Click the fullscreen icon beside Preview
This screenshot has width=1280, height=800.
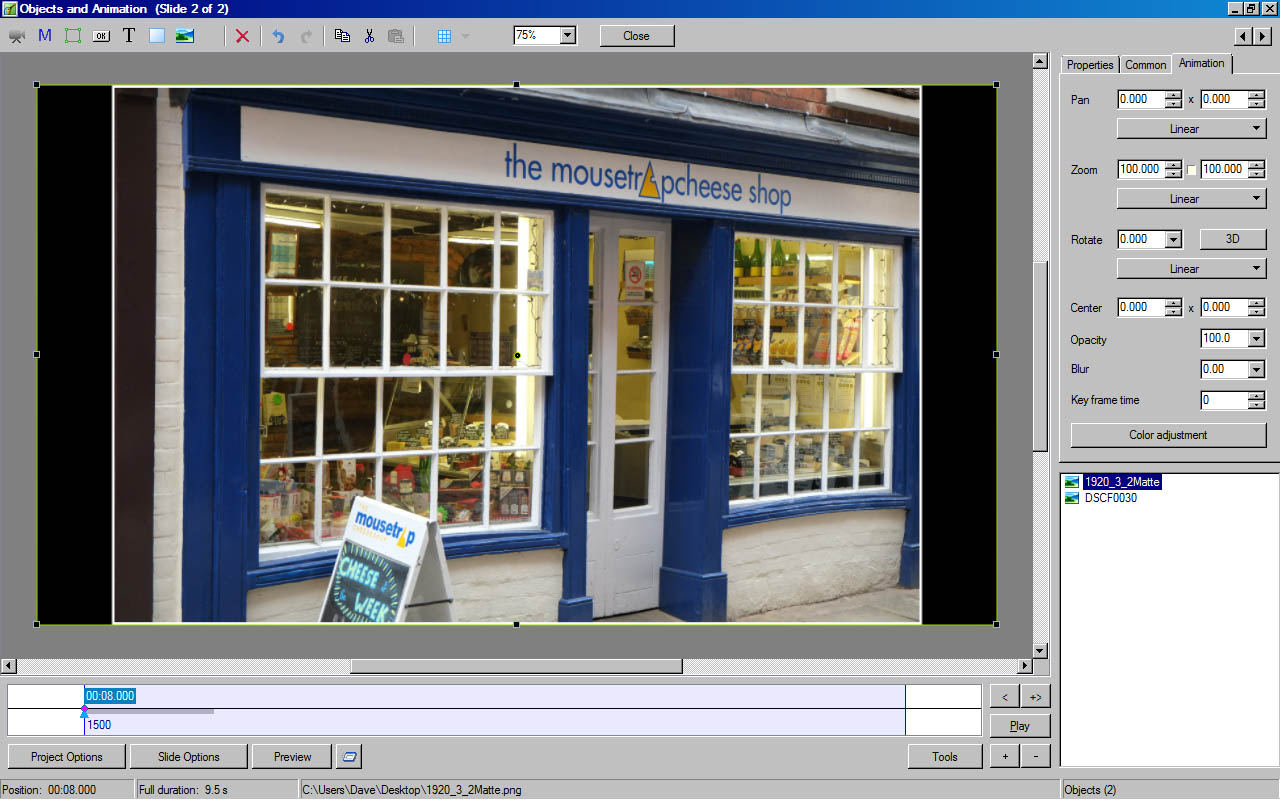pyautogui.click(x=349, y=757)
